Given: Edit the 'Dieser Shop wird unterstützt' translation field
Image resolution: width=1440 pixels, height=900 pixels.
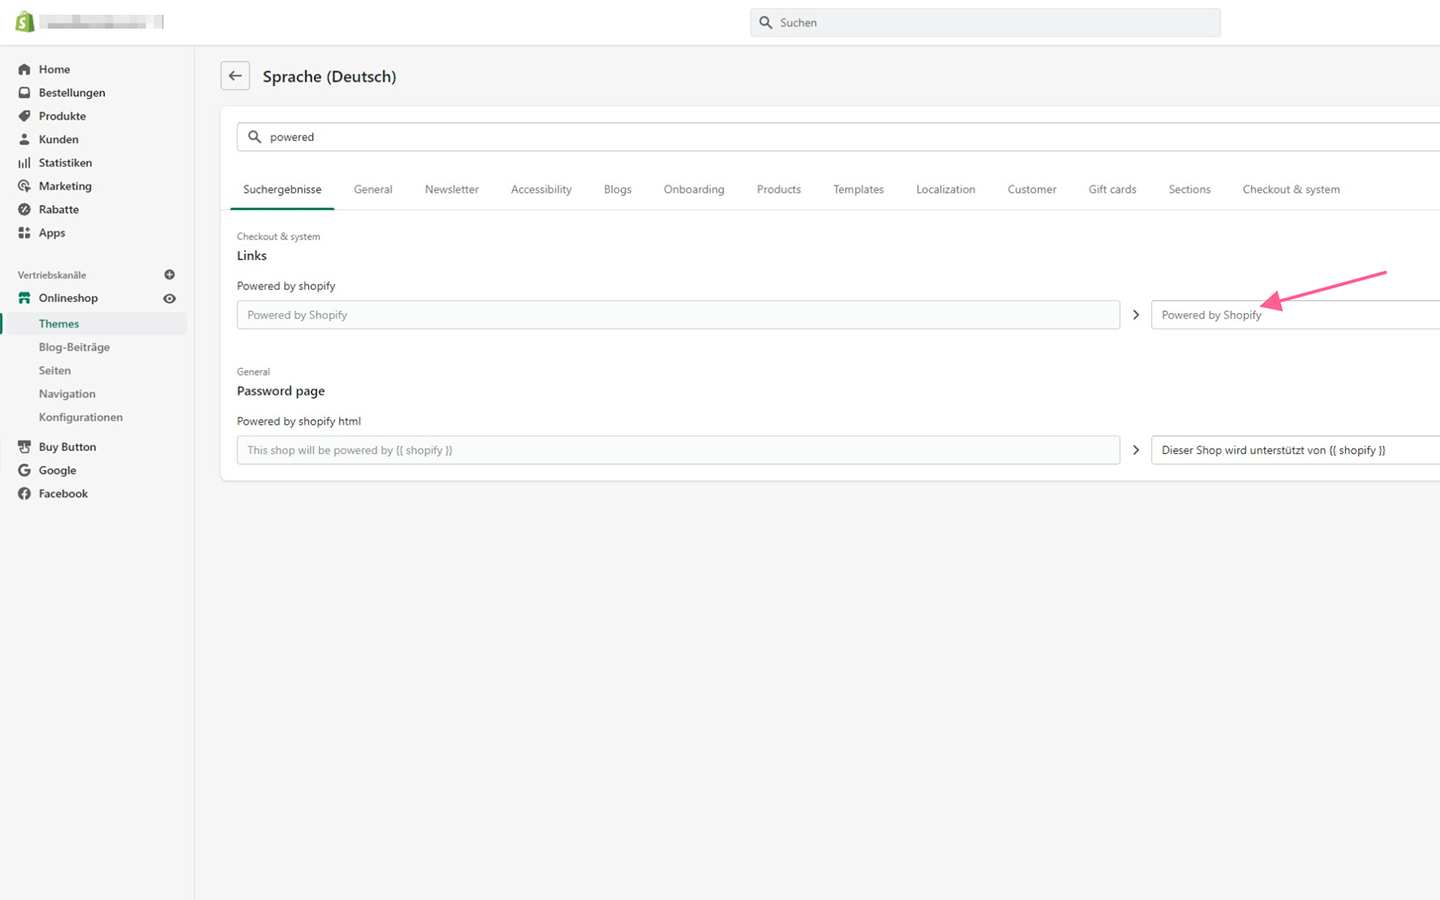Looking at the screenshot, I should pos(1295,450).
